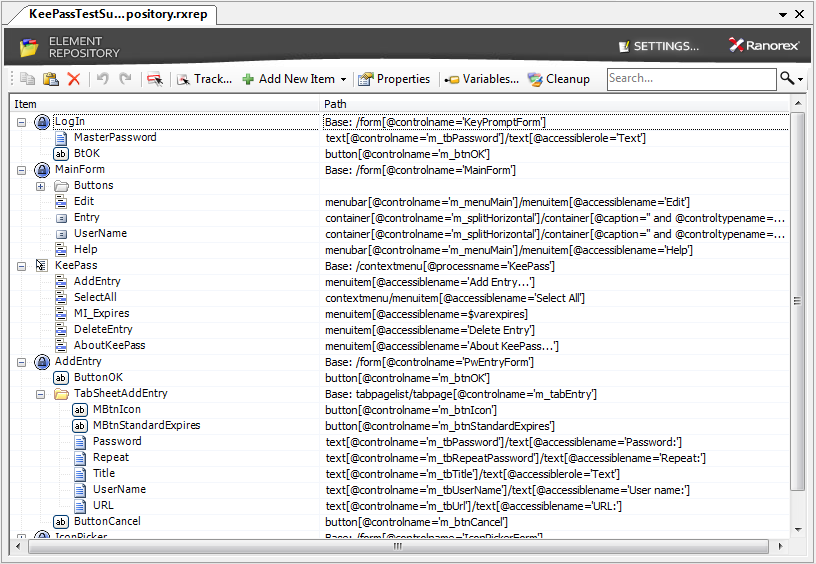This screenshot has width=816, height=564.
Task: Open the Add New Item dropdown arrow
Action: pyautogui.click(x=343, y=80)
